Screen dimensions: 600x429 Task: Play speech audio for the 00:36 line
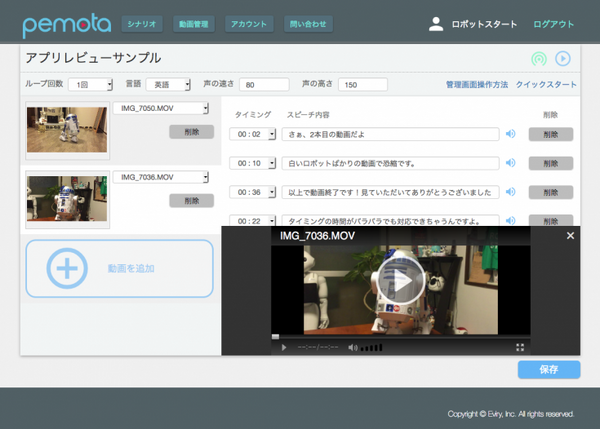click(x=510, y=192)
